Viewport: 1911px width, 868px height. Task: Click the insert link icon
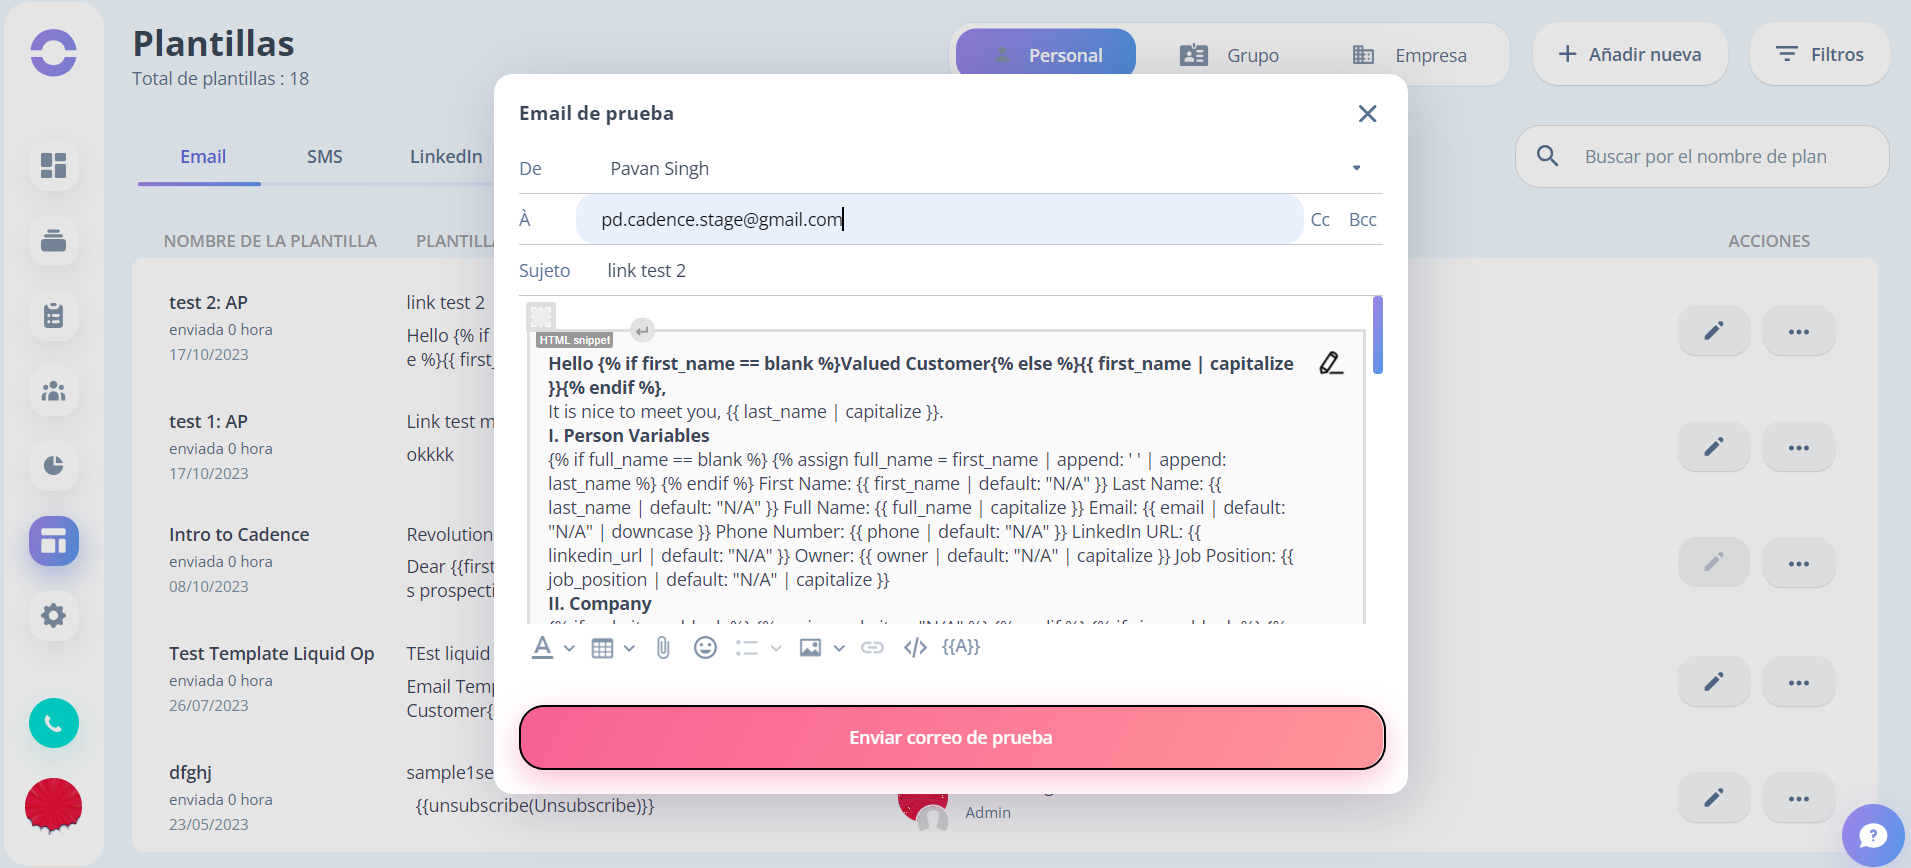872,648
